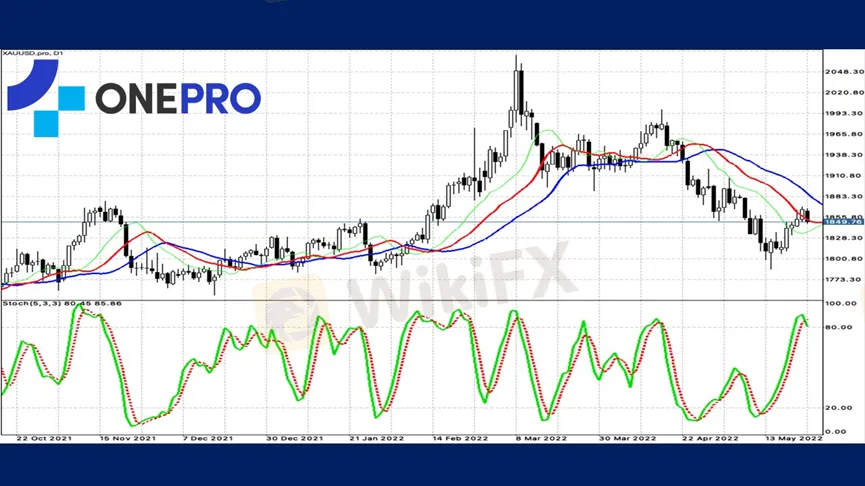Screen dimensions: 865x486
Task: Click the 30 Dec 2021 date marker
Action: point(293,438)
